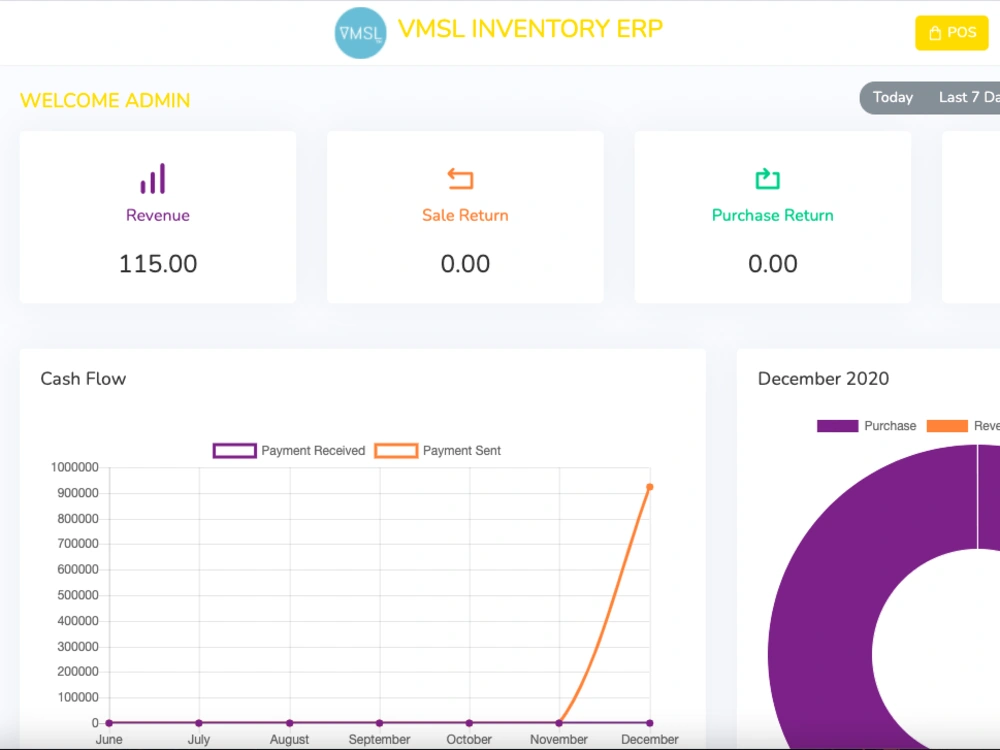Click the July data point on chart
Viewport: 1000px width, 750px height.
[199, 723]
